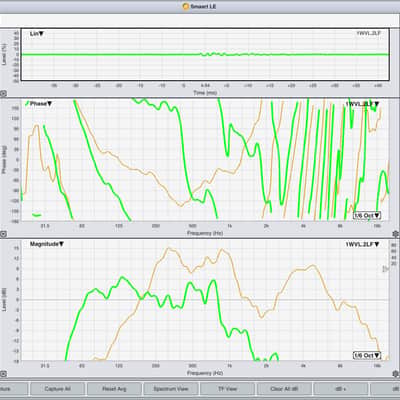Click the Capture All button

coord(57,389)
